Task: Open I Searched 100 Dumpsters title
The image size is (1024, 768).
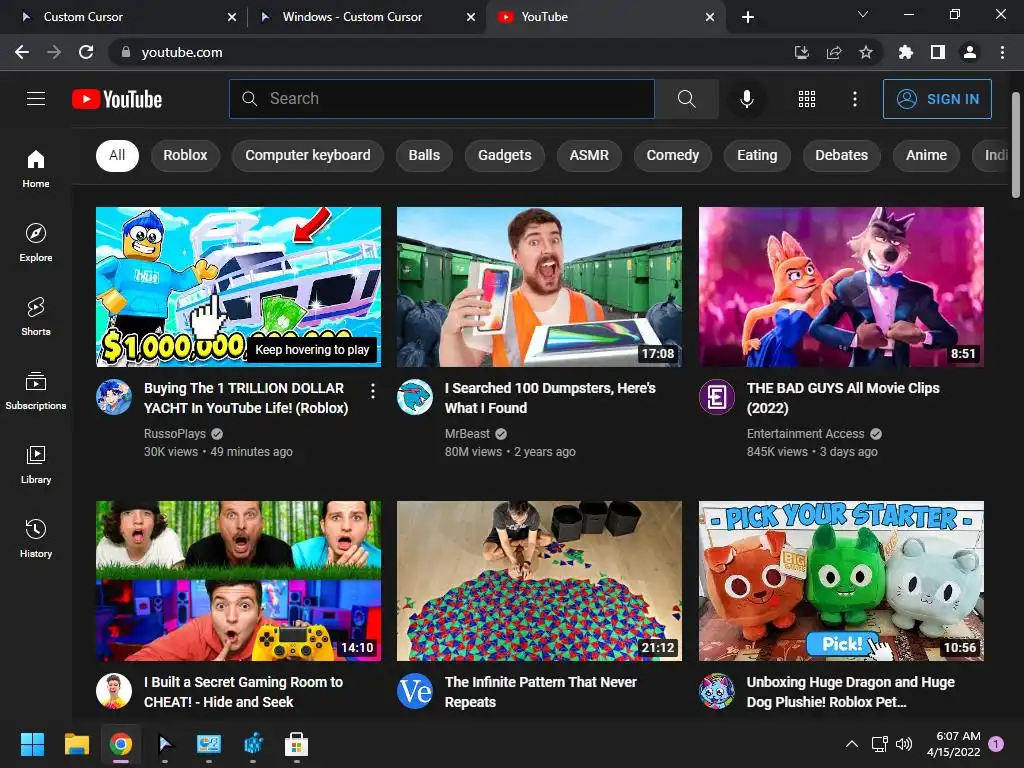Action: pos(550,398)
